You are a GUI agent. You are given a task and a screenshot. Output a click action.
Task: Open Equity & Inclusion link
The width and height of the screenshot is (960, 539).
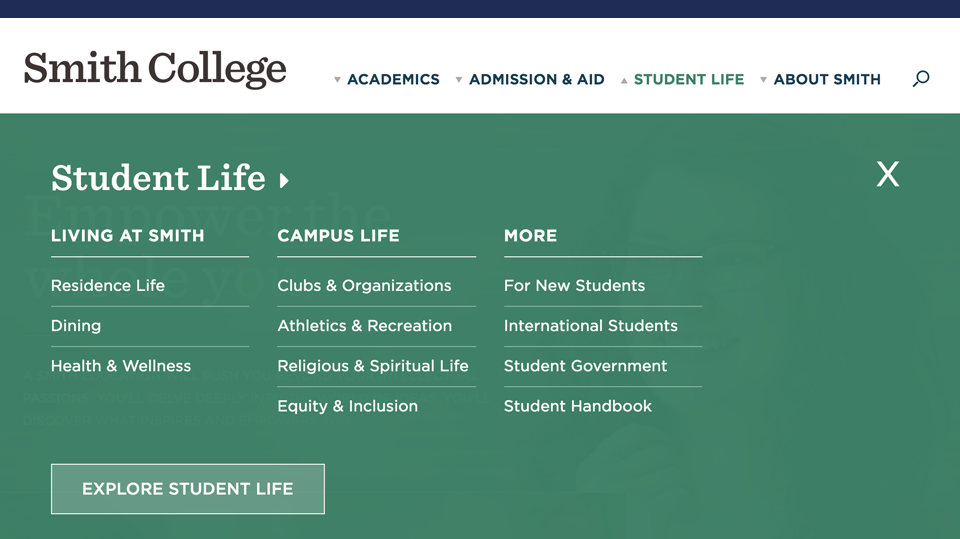[347, 406]
